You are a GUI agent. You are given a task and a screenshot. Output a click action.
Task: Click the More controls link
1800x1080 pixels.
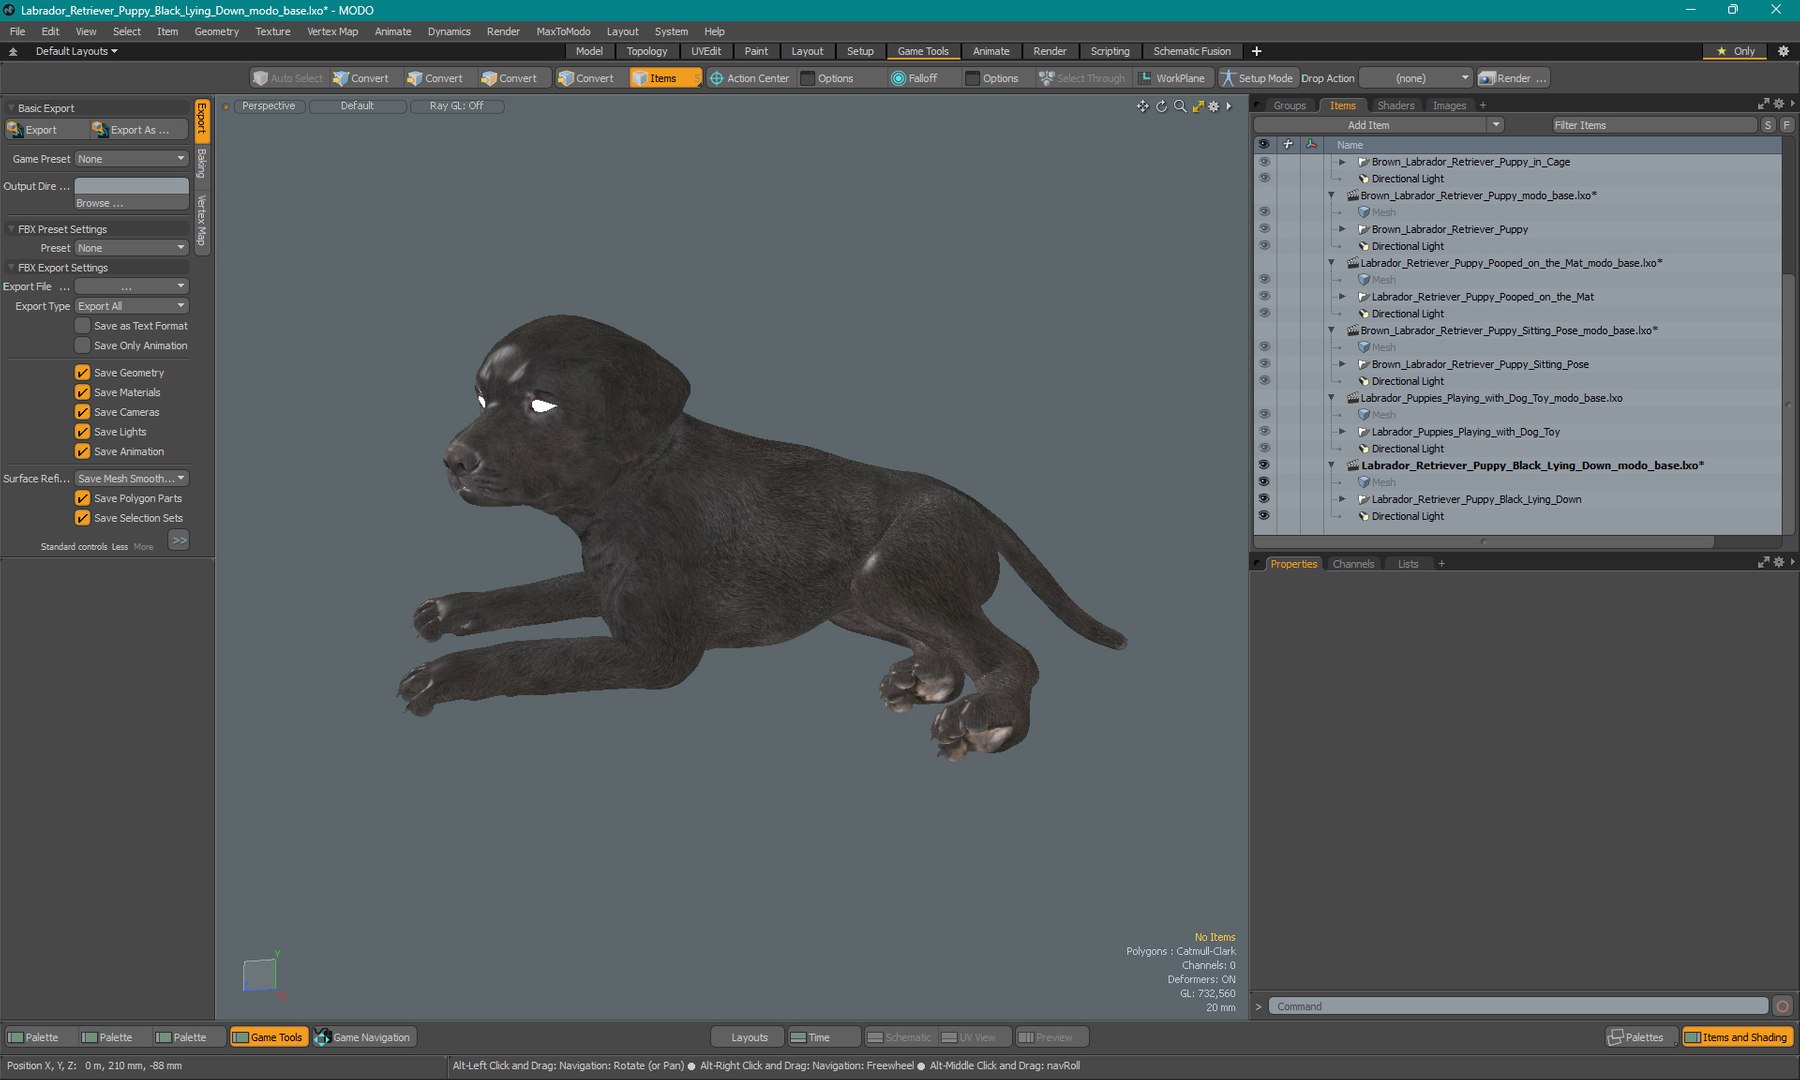143,547
